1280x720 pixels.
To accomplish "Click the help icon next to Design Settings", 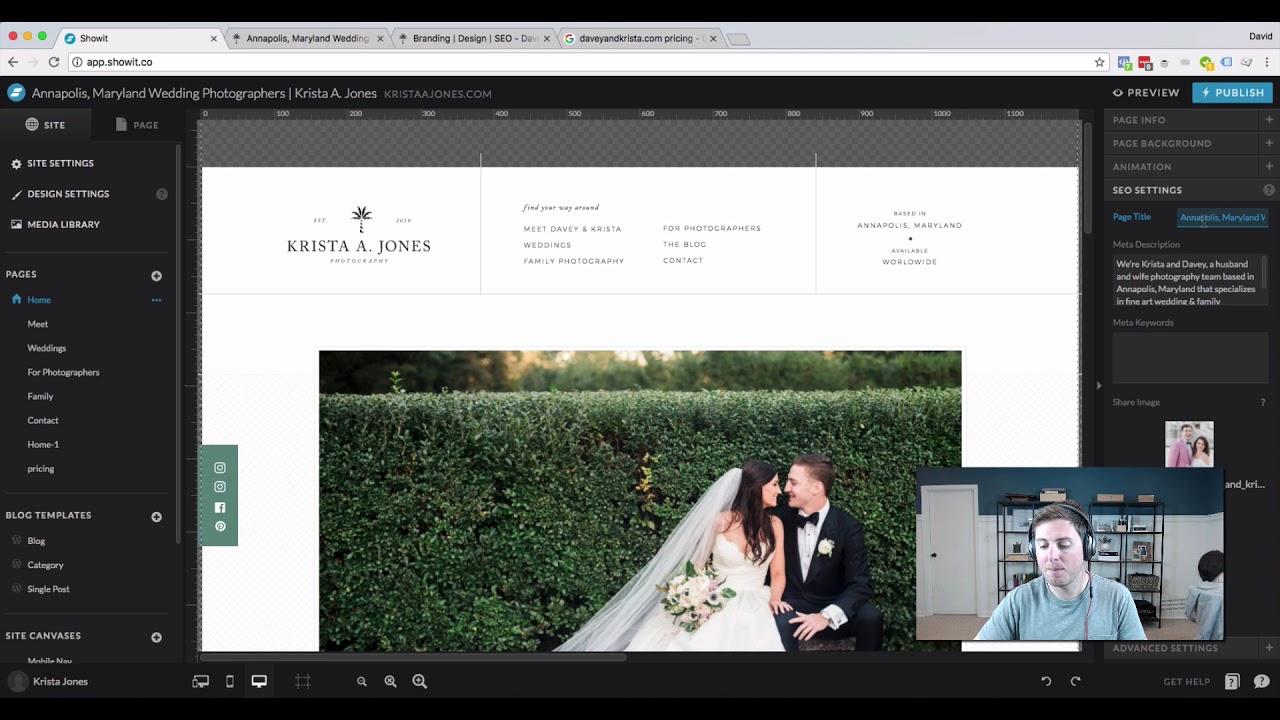I will [162, 194].
